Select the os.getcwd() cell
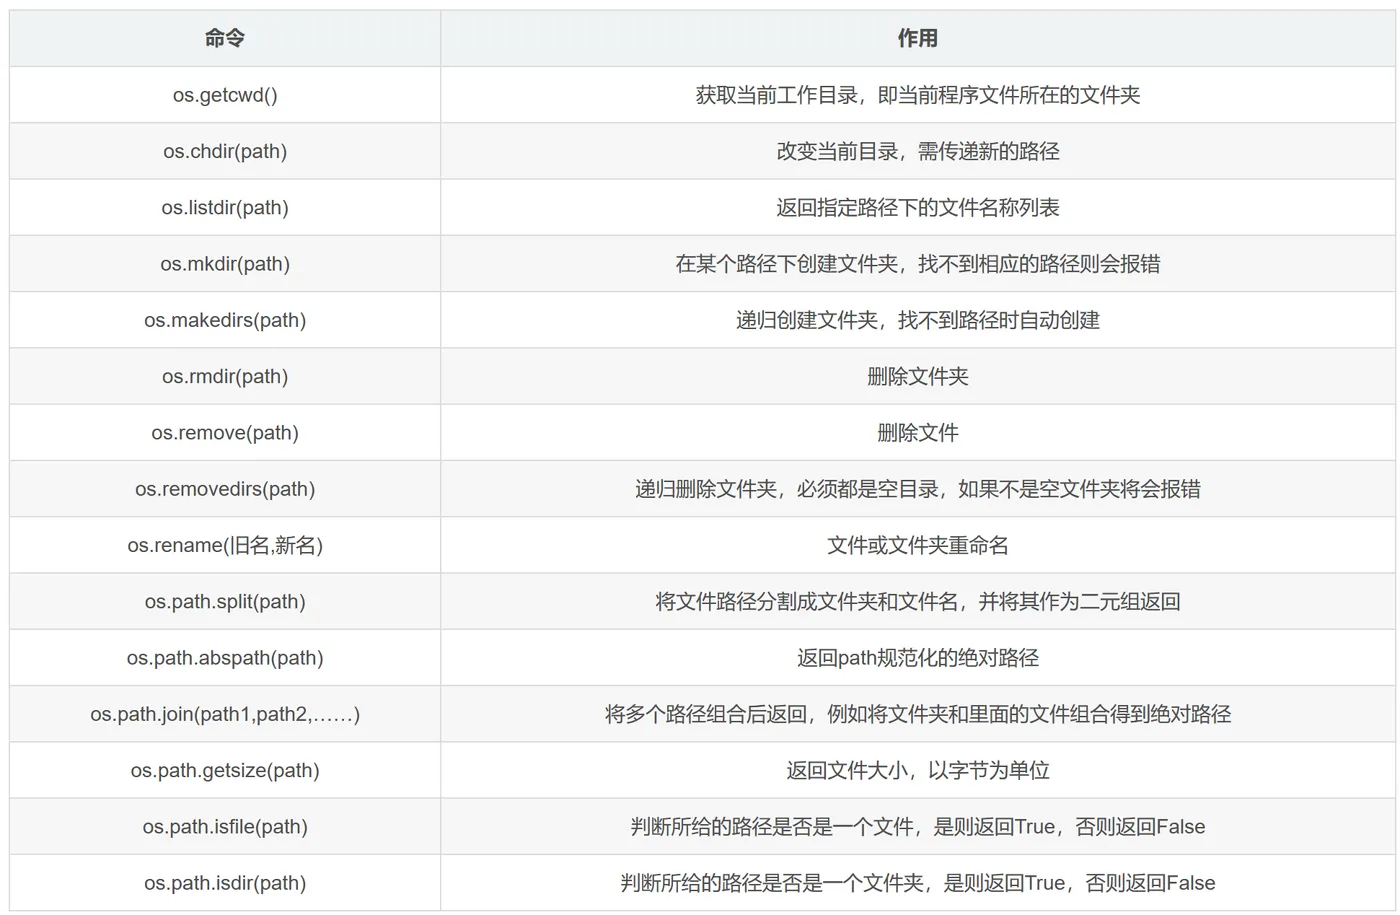This screenshot has width=1400, height=915. coord(225,95)
